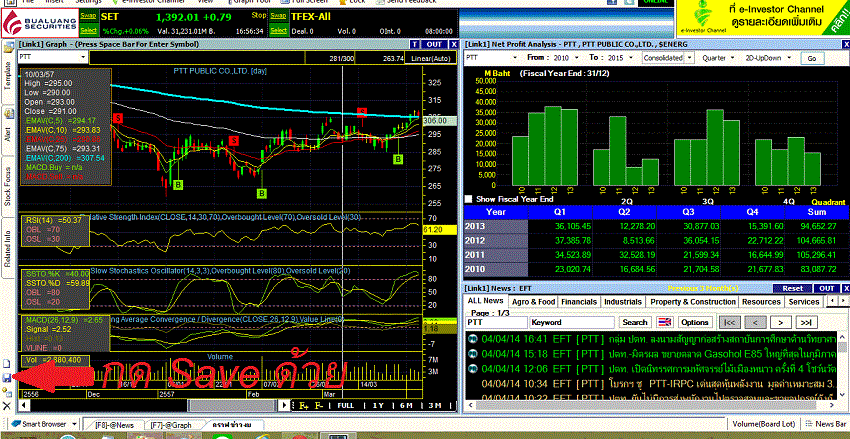850x439 pixels.
Task: Click the Reset button in News panel
Action: (x=793, y=288)
